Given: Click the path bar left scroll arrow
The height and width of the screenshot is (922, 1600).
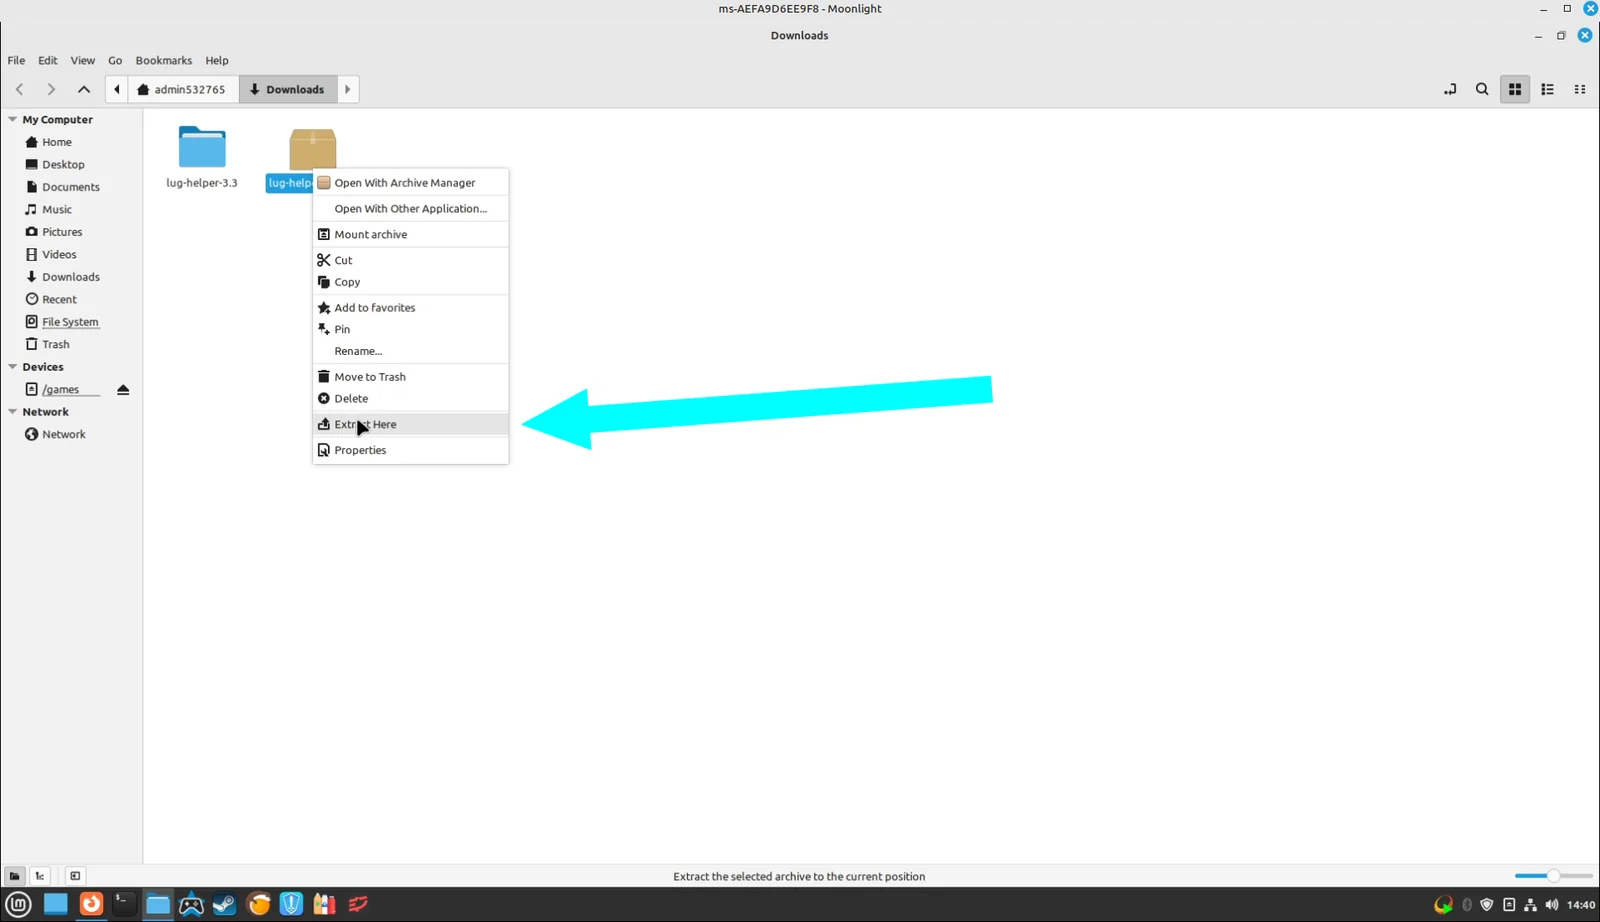Looking at the screenshot, I should [x=117, y=89].
